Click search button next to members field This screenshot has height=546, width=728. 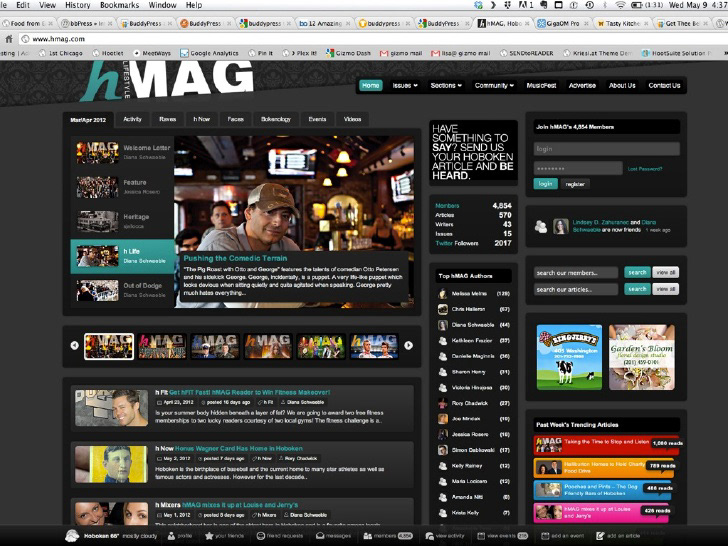tap(637, 273)
